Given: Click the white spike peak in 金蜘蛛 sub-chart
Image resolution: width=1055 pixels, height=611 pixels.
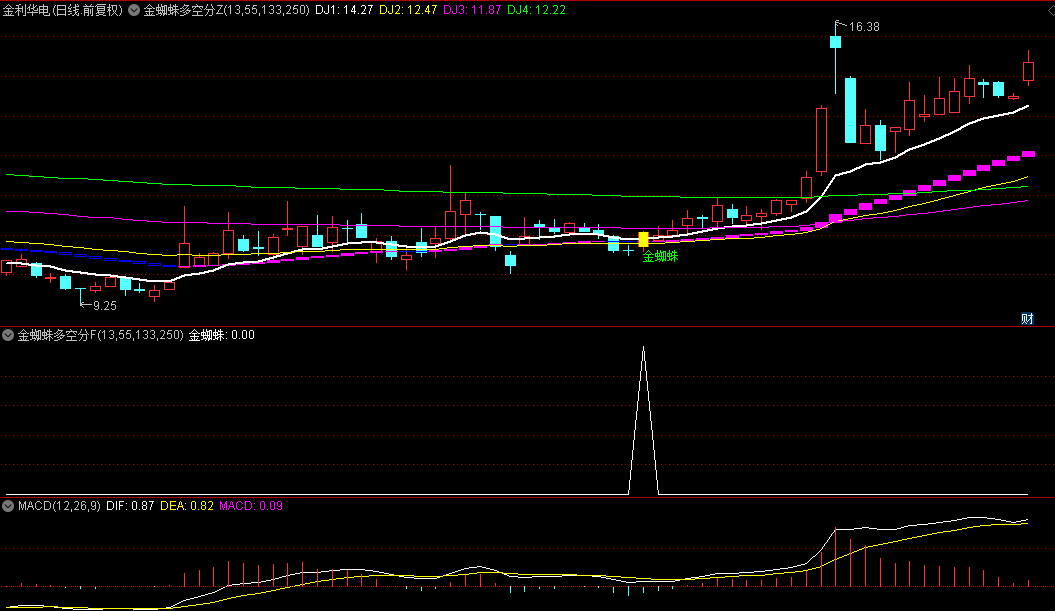Looking at the screenshot, I should pos(643,349).
